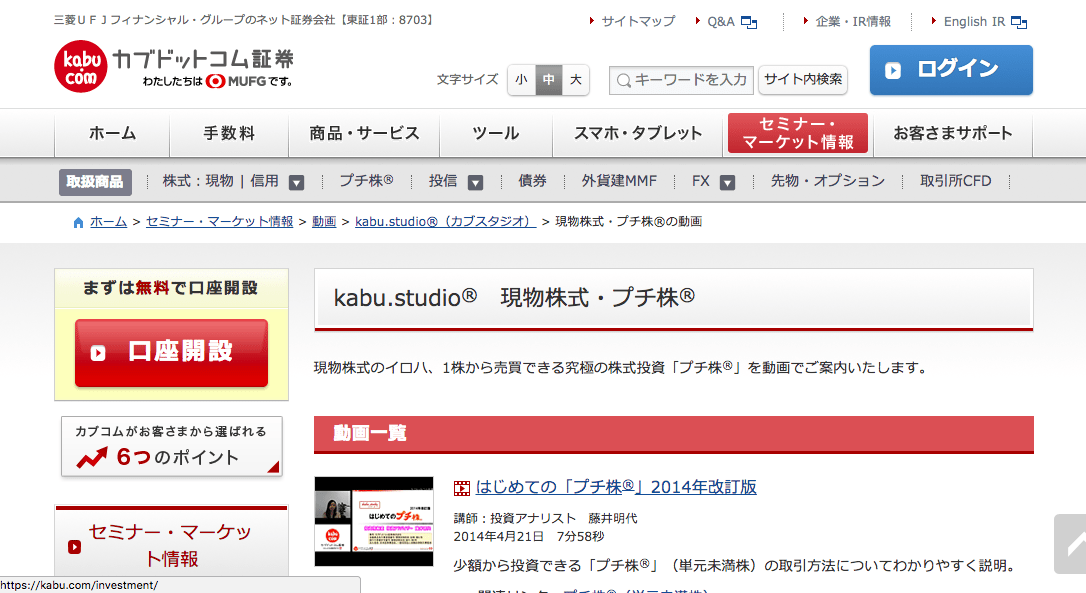Open the プチ株 video thumbnail
The width and height of the screenshot is (1086, 593).
374,521
